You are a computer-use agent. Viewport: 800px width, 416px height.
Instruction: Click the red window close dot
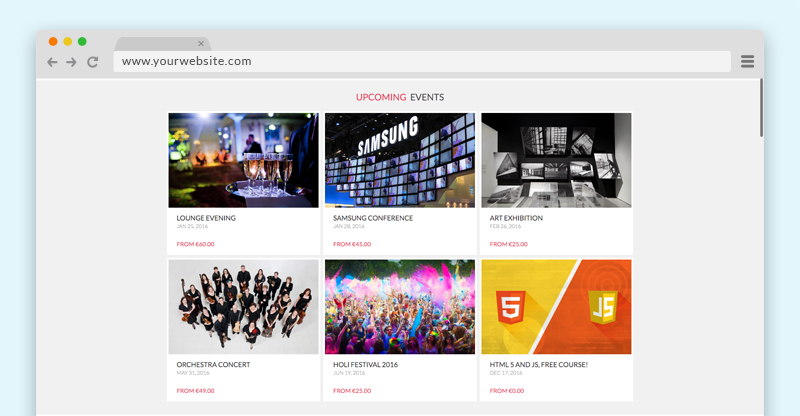pos(53,41)
